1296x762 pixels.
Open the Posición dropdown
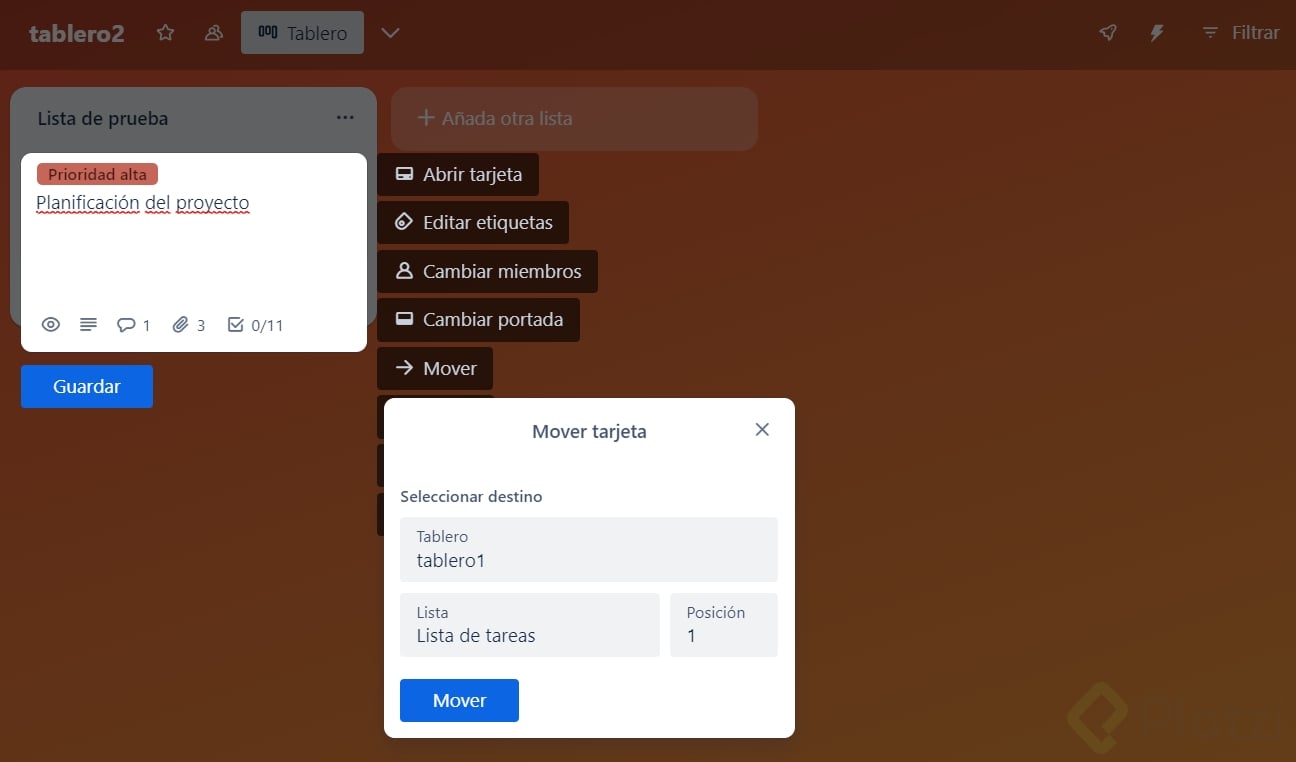(724, 625)
